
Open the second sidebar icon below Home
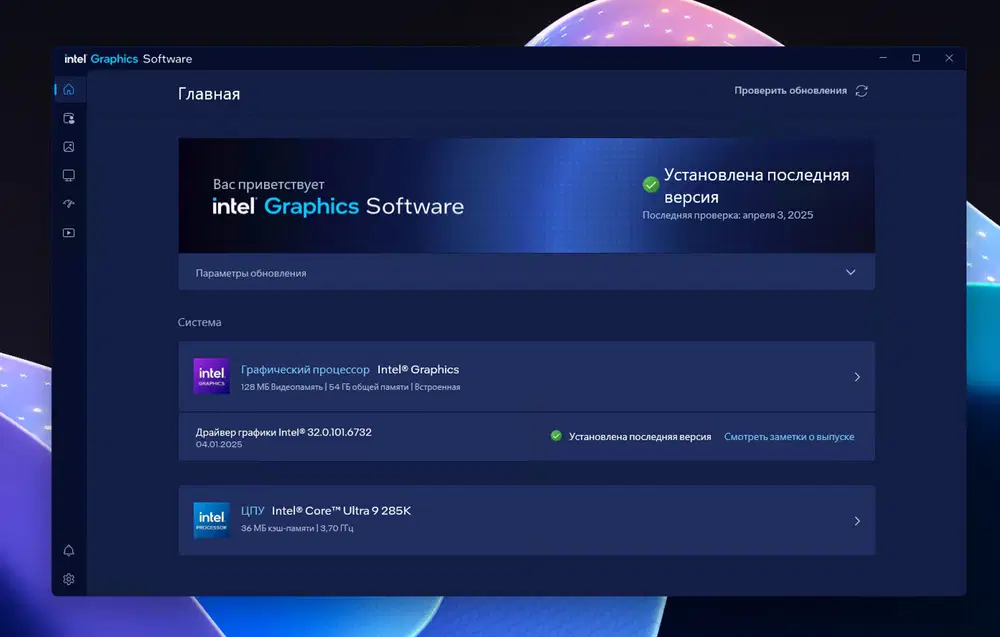[69, 119]
